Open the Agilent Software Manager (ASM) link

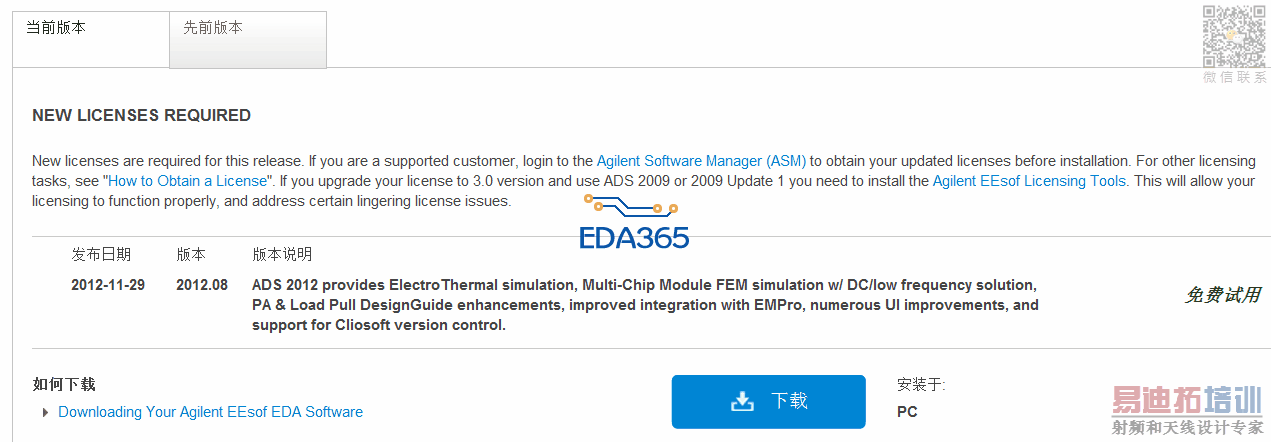(701, 161)
